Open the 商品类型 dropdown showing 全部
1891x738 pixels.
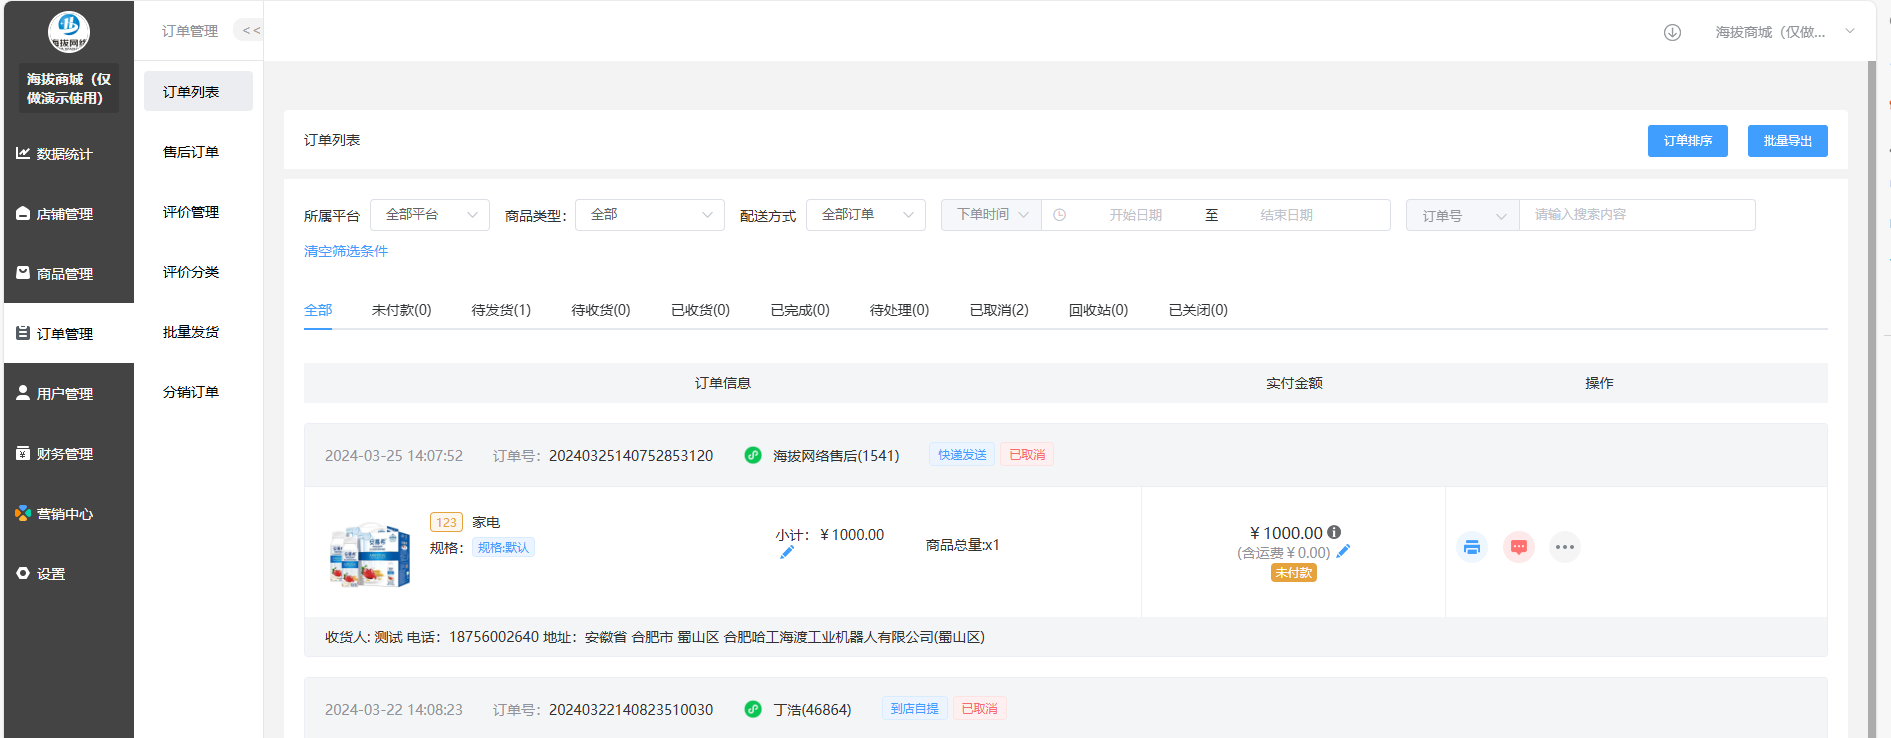[x=650, y=215]
